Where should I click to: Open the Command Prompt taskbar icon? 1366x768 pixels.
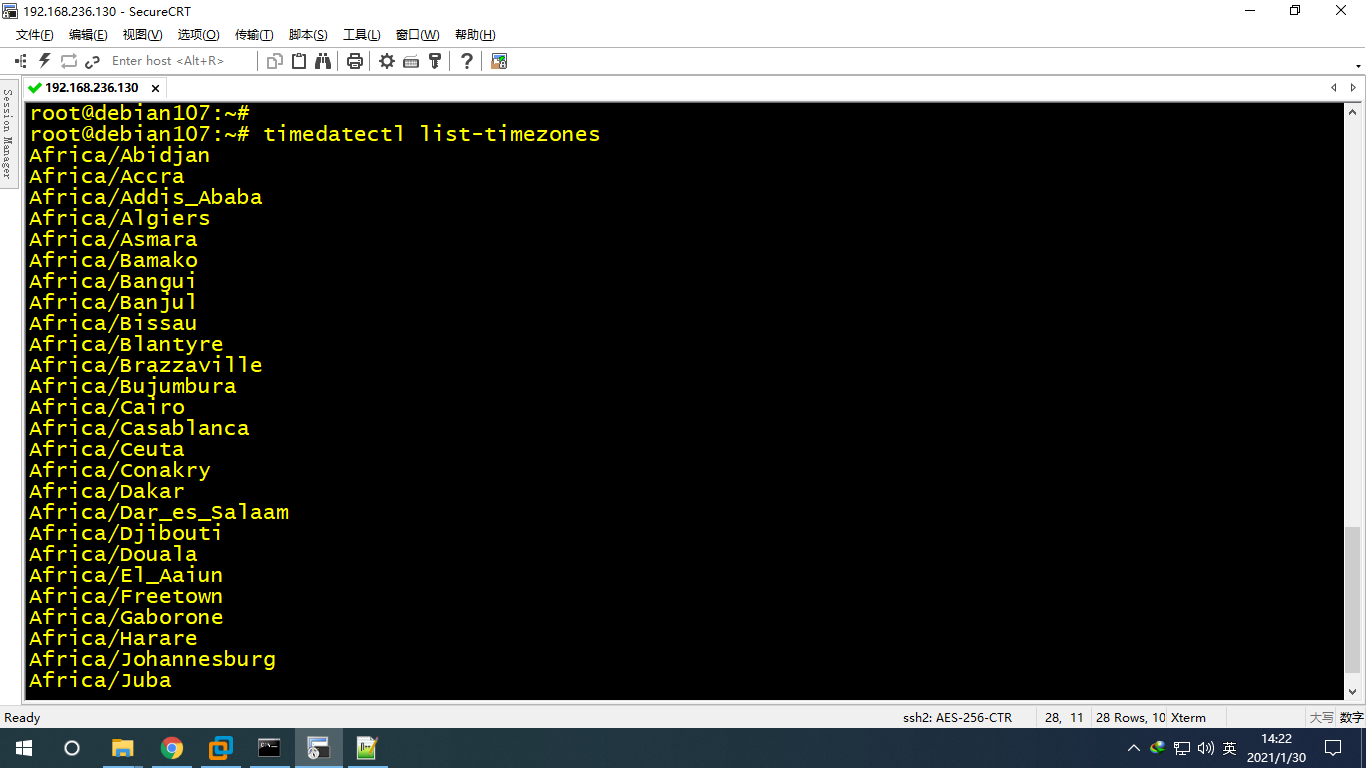tap(269, 748)
